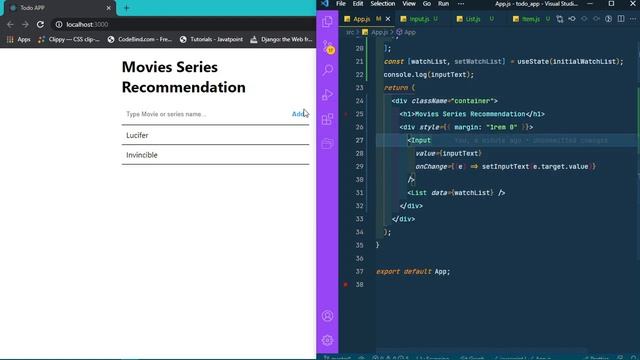The image size is (640, 360).
Task: Open the Codeblind.com bookmark
Action: pos(140,39)
